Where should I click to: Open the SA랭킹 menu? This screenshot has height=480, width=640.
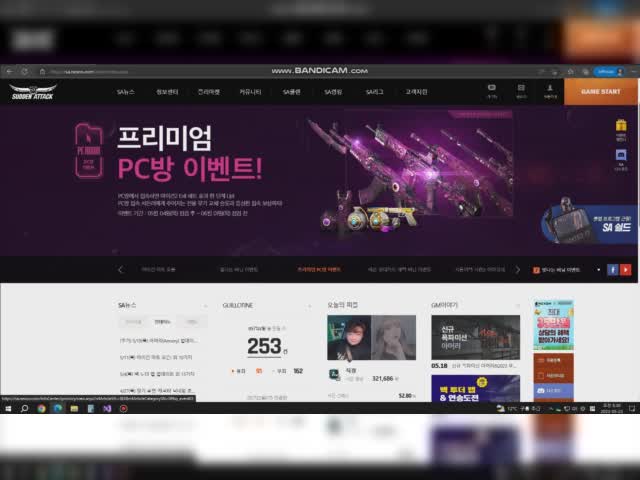coord(333,92)
